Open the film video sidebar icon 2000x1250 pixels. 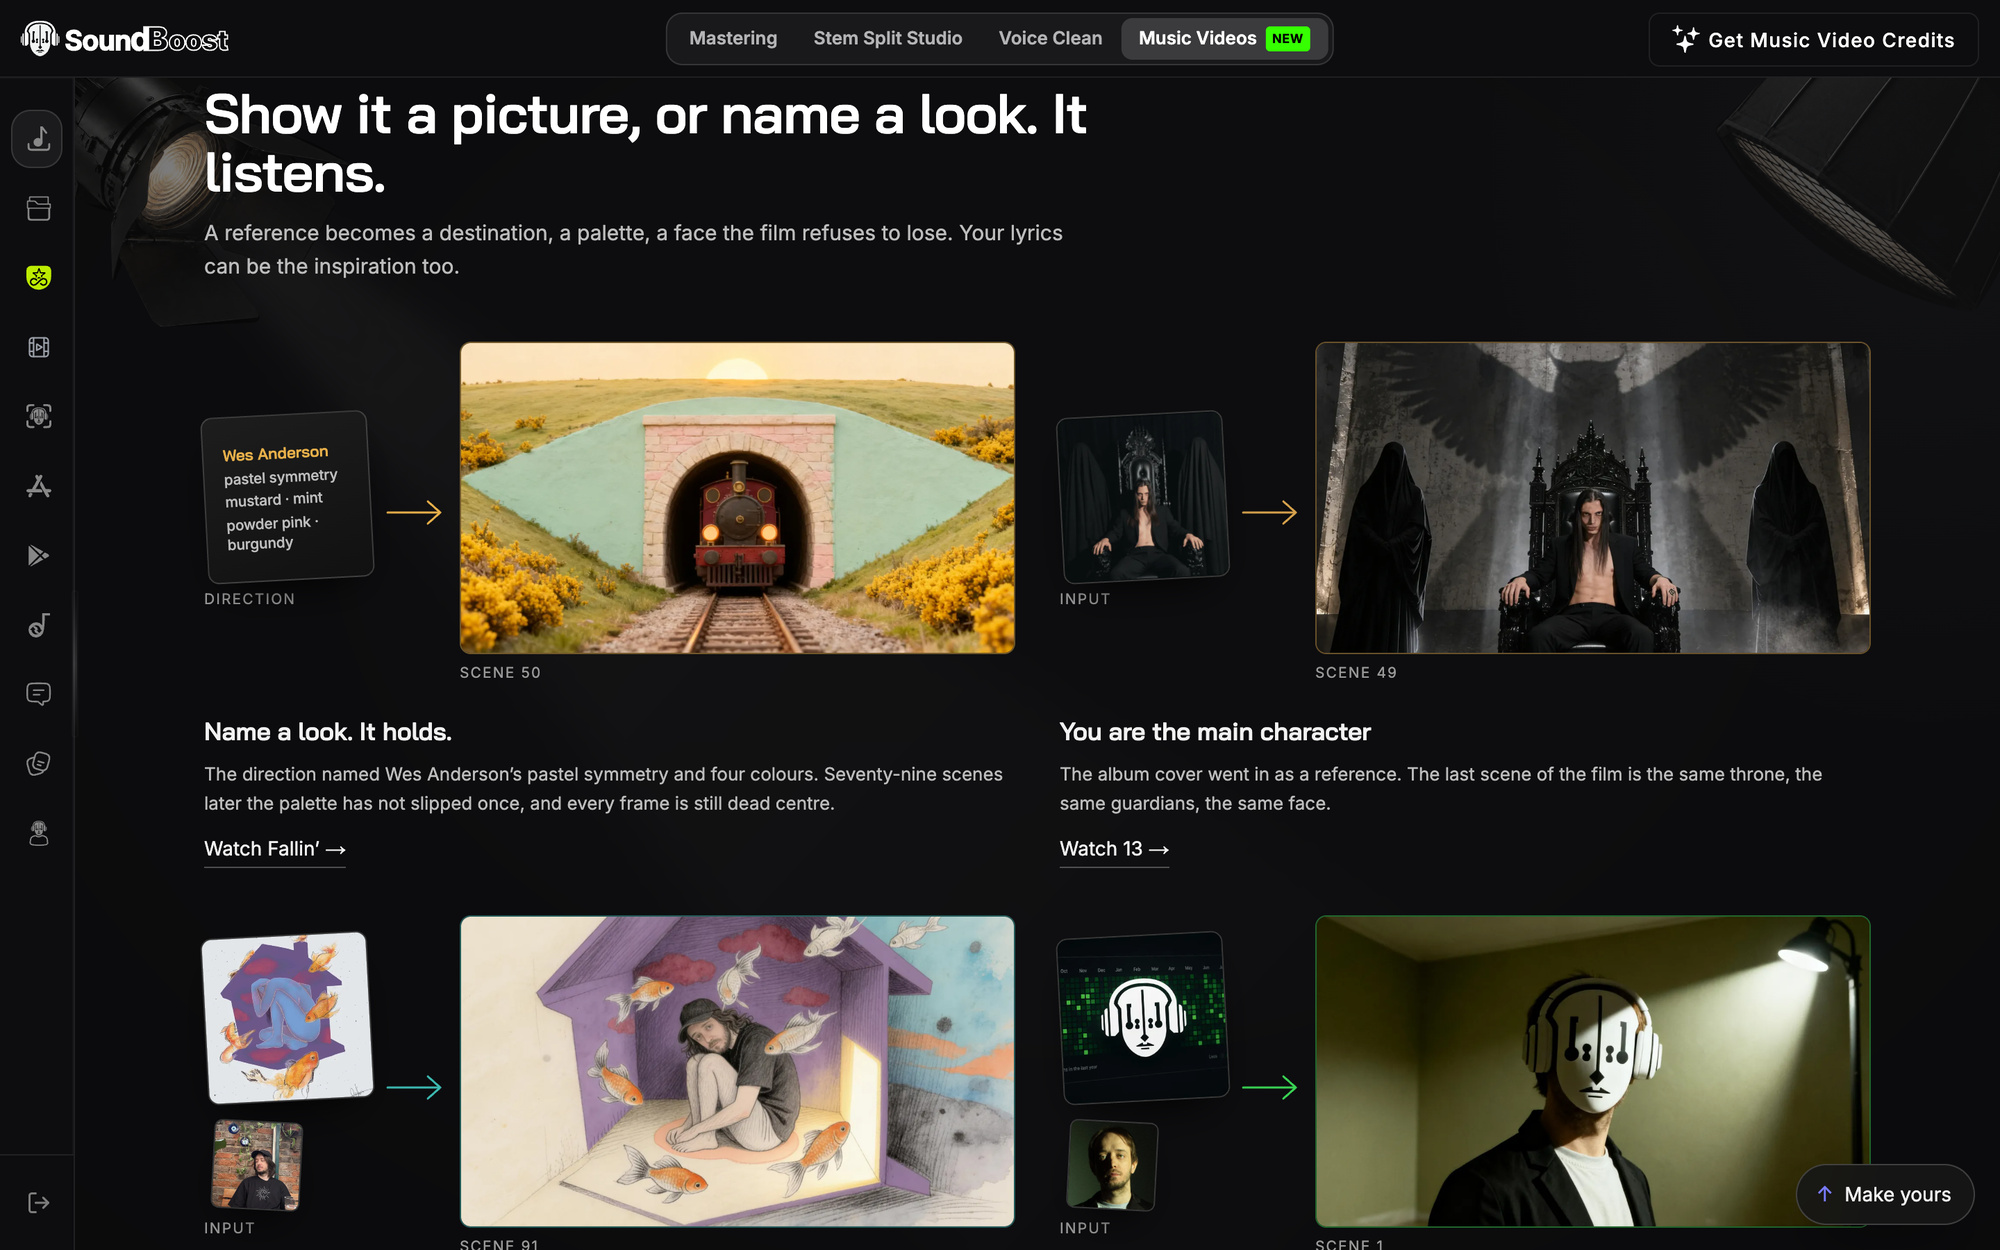pyautogui.click(x=38, y=347)
